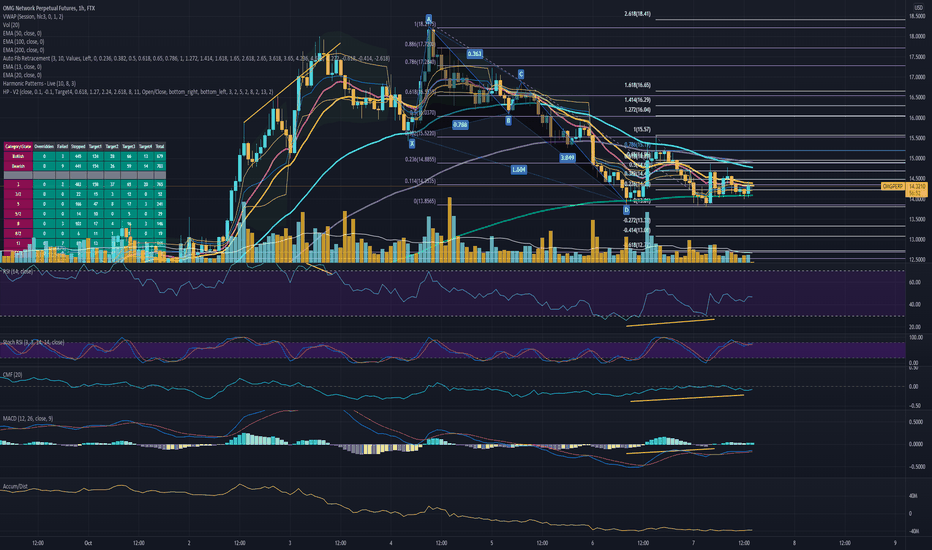932x550 pixels.
Task: Click the 1.604 harmonic ratio label
Action: (x=519, y=169)
